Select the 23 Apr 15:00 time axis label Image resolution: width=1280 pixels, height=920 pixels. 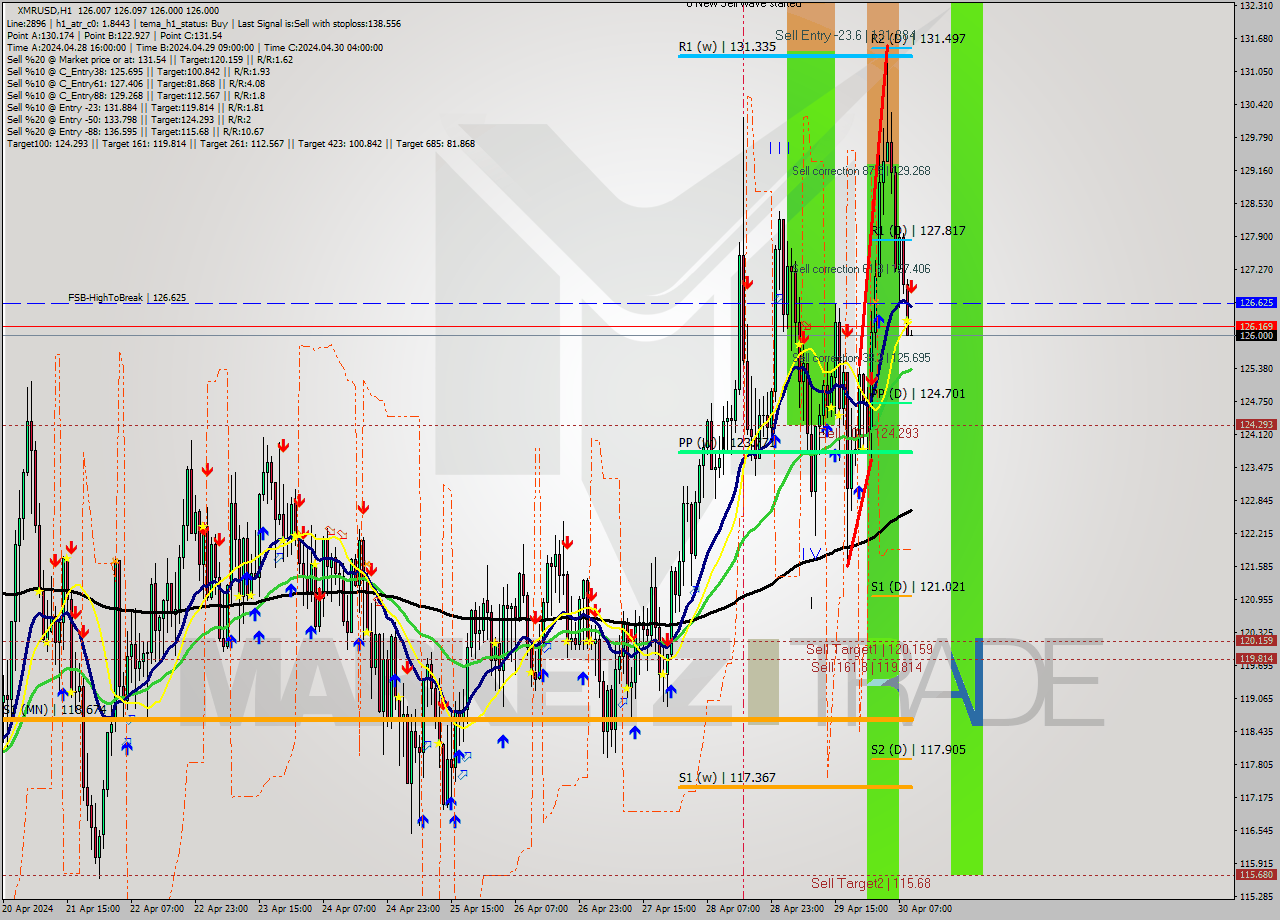pos(284,909)
